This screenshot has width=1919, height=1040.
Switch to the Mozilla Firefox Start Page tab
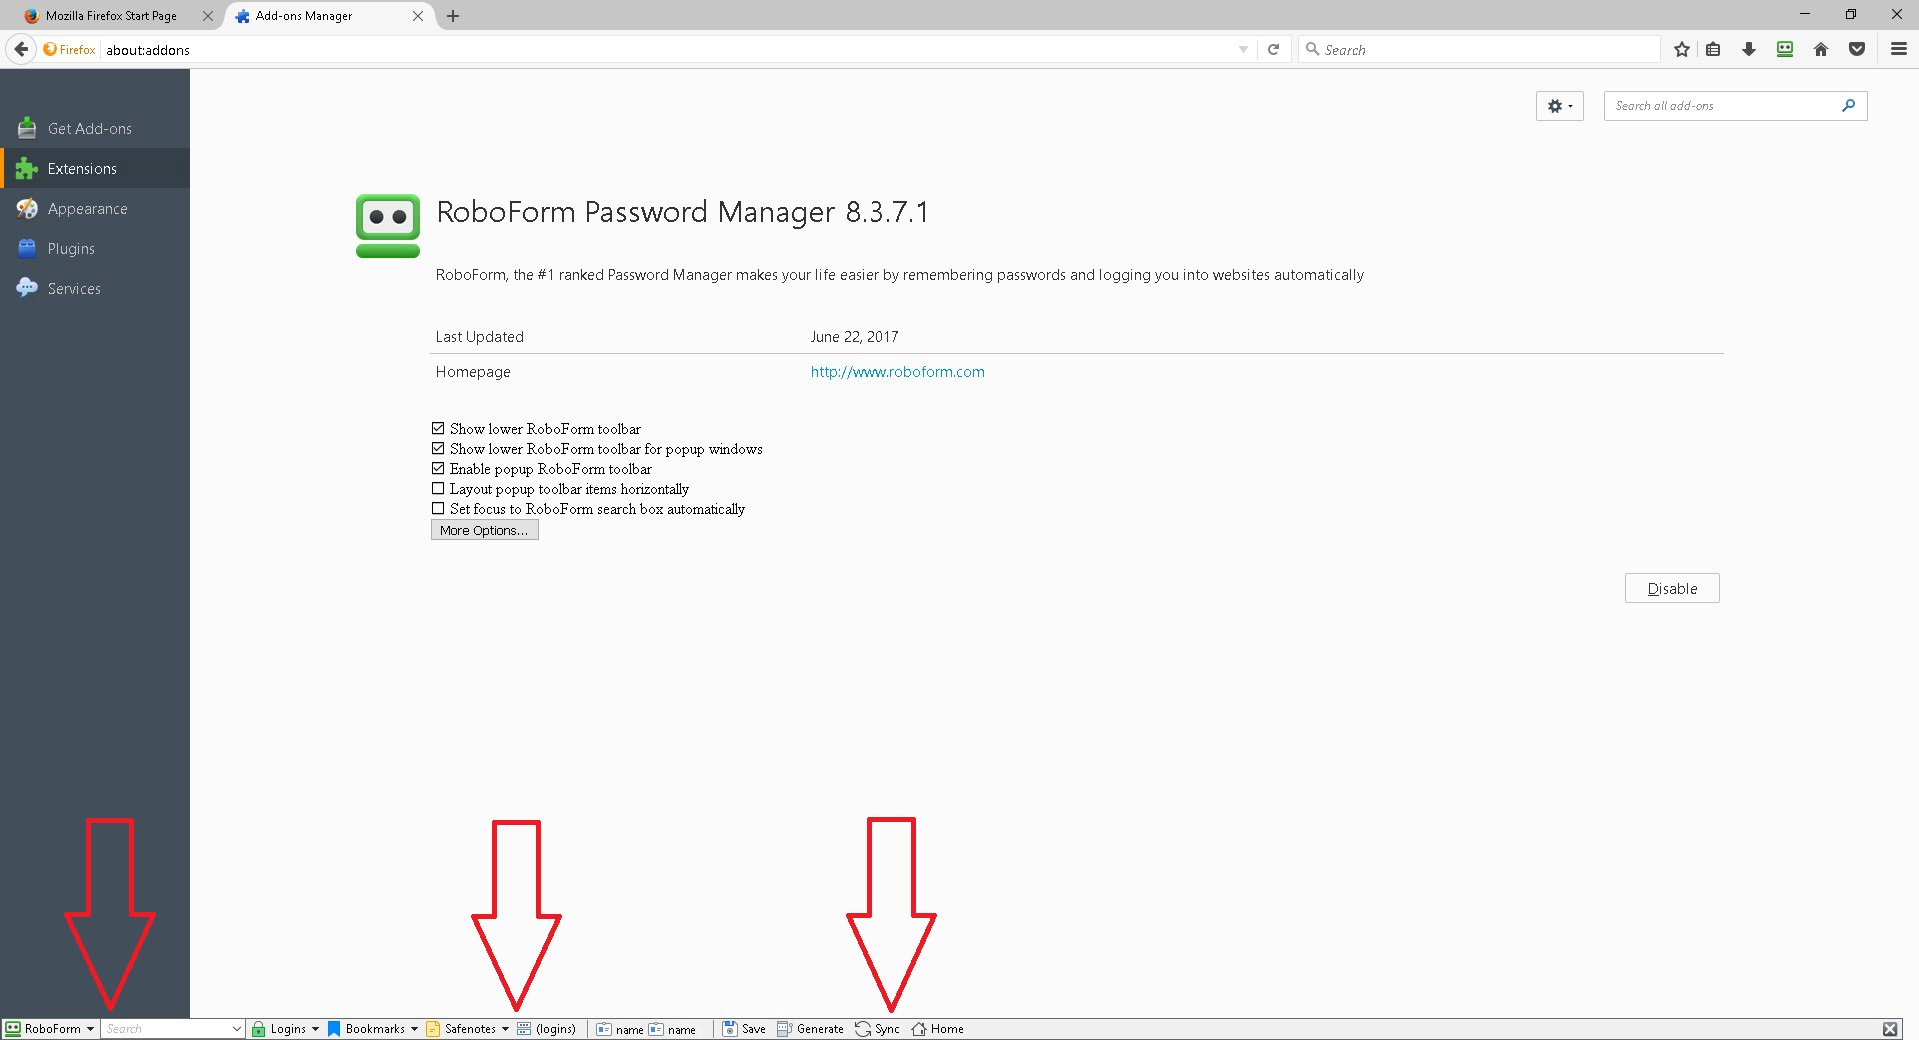pos(110,16)
